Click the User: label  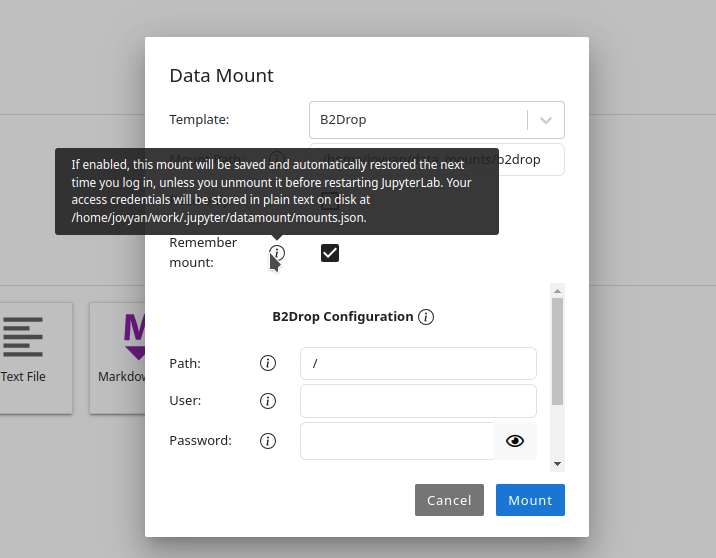[x=185, y=400]
